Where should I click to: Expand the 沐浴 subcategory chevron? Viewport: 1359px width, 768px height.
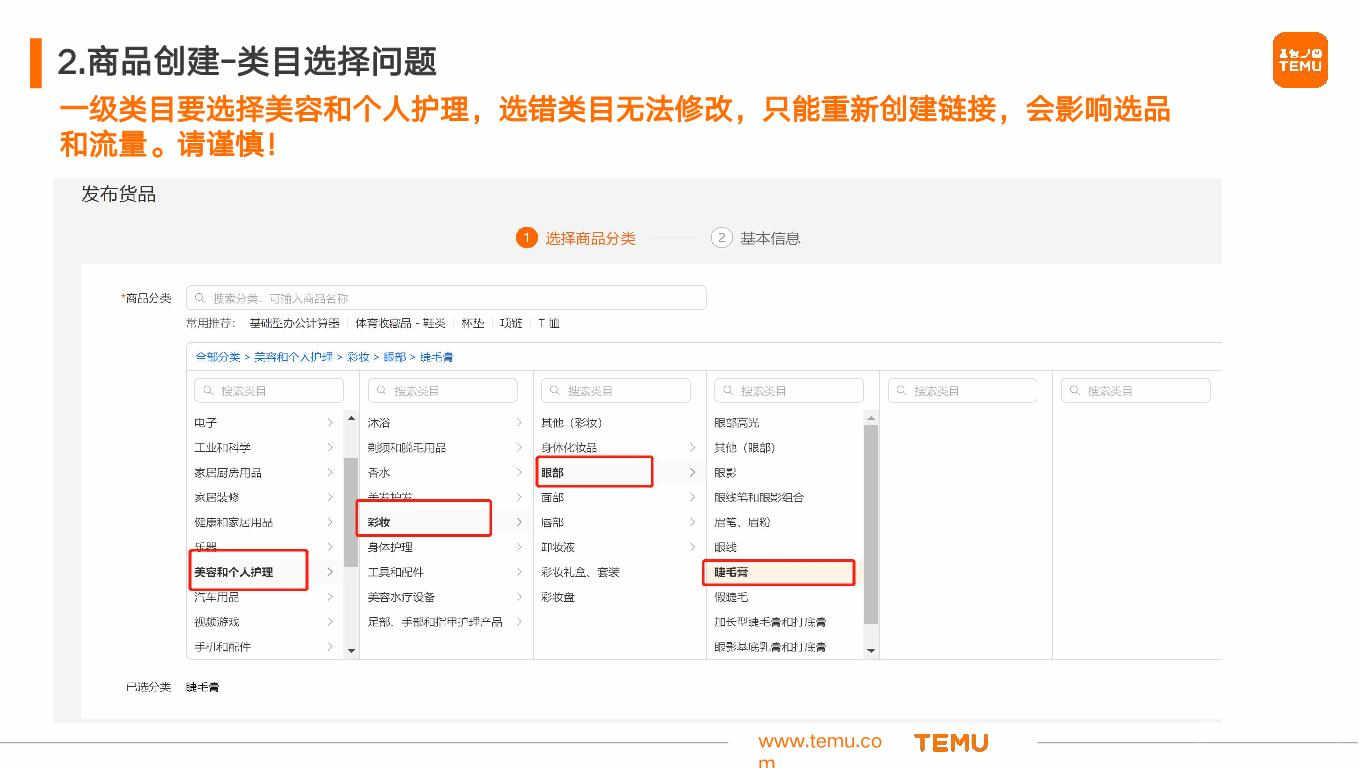(519, 423)
